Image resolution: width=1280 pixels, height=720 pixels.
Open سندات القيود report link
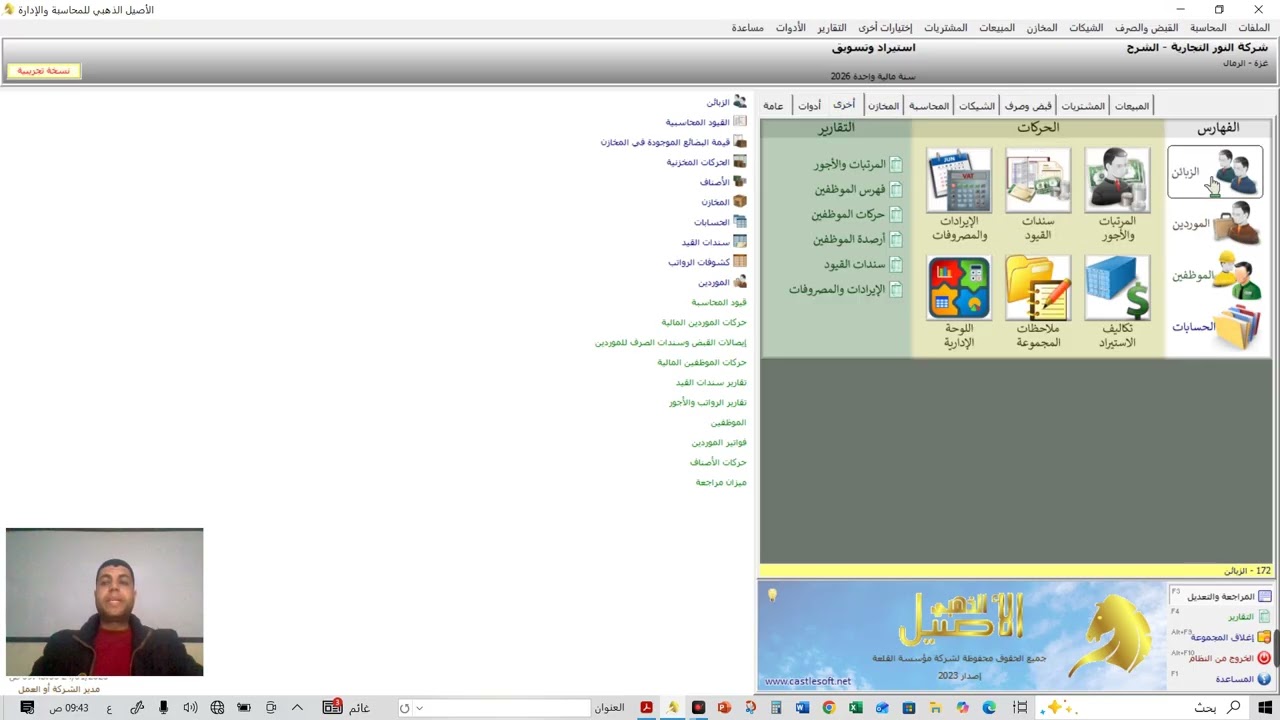863,265
